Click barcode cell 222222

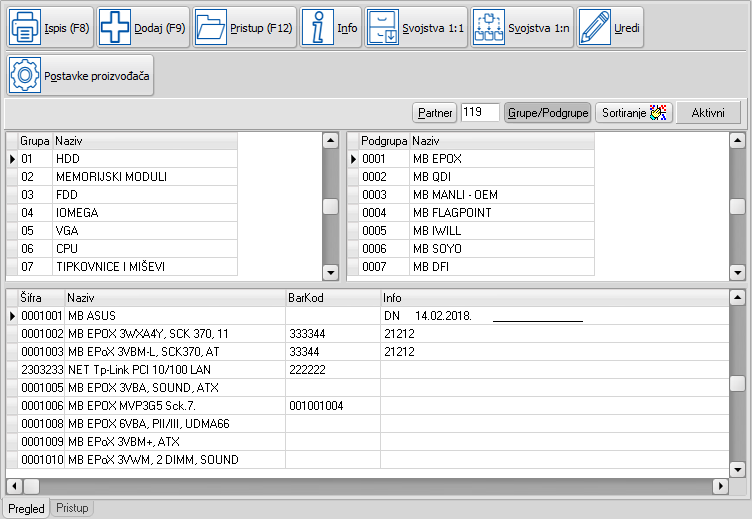tap(333, 370)
